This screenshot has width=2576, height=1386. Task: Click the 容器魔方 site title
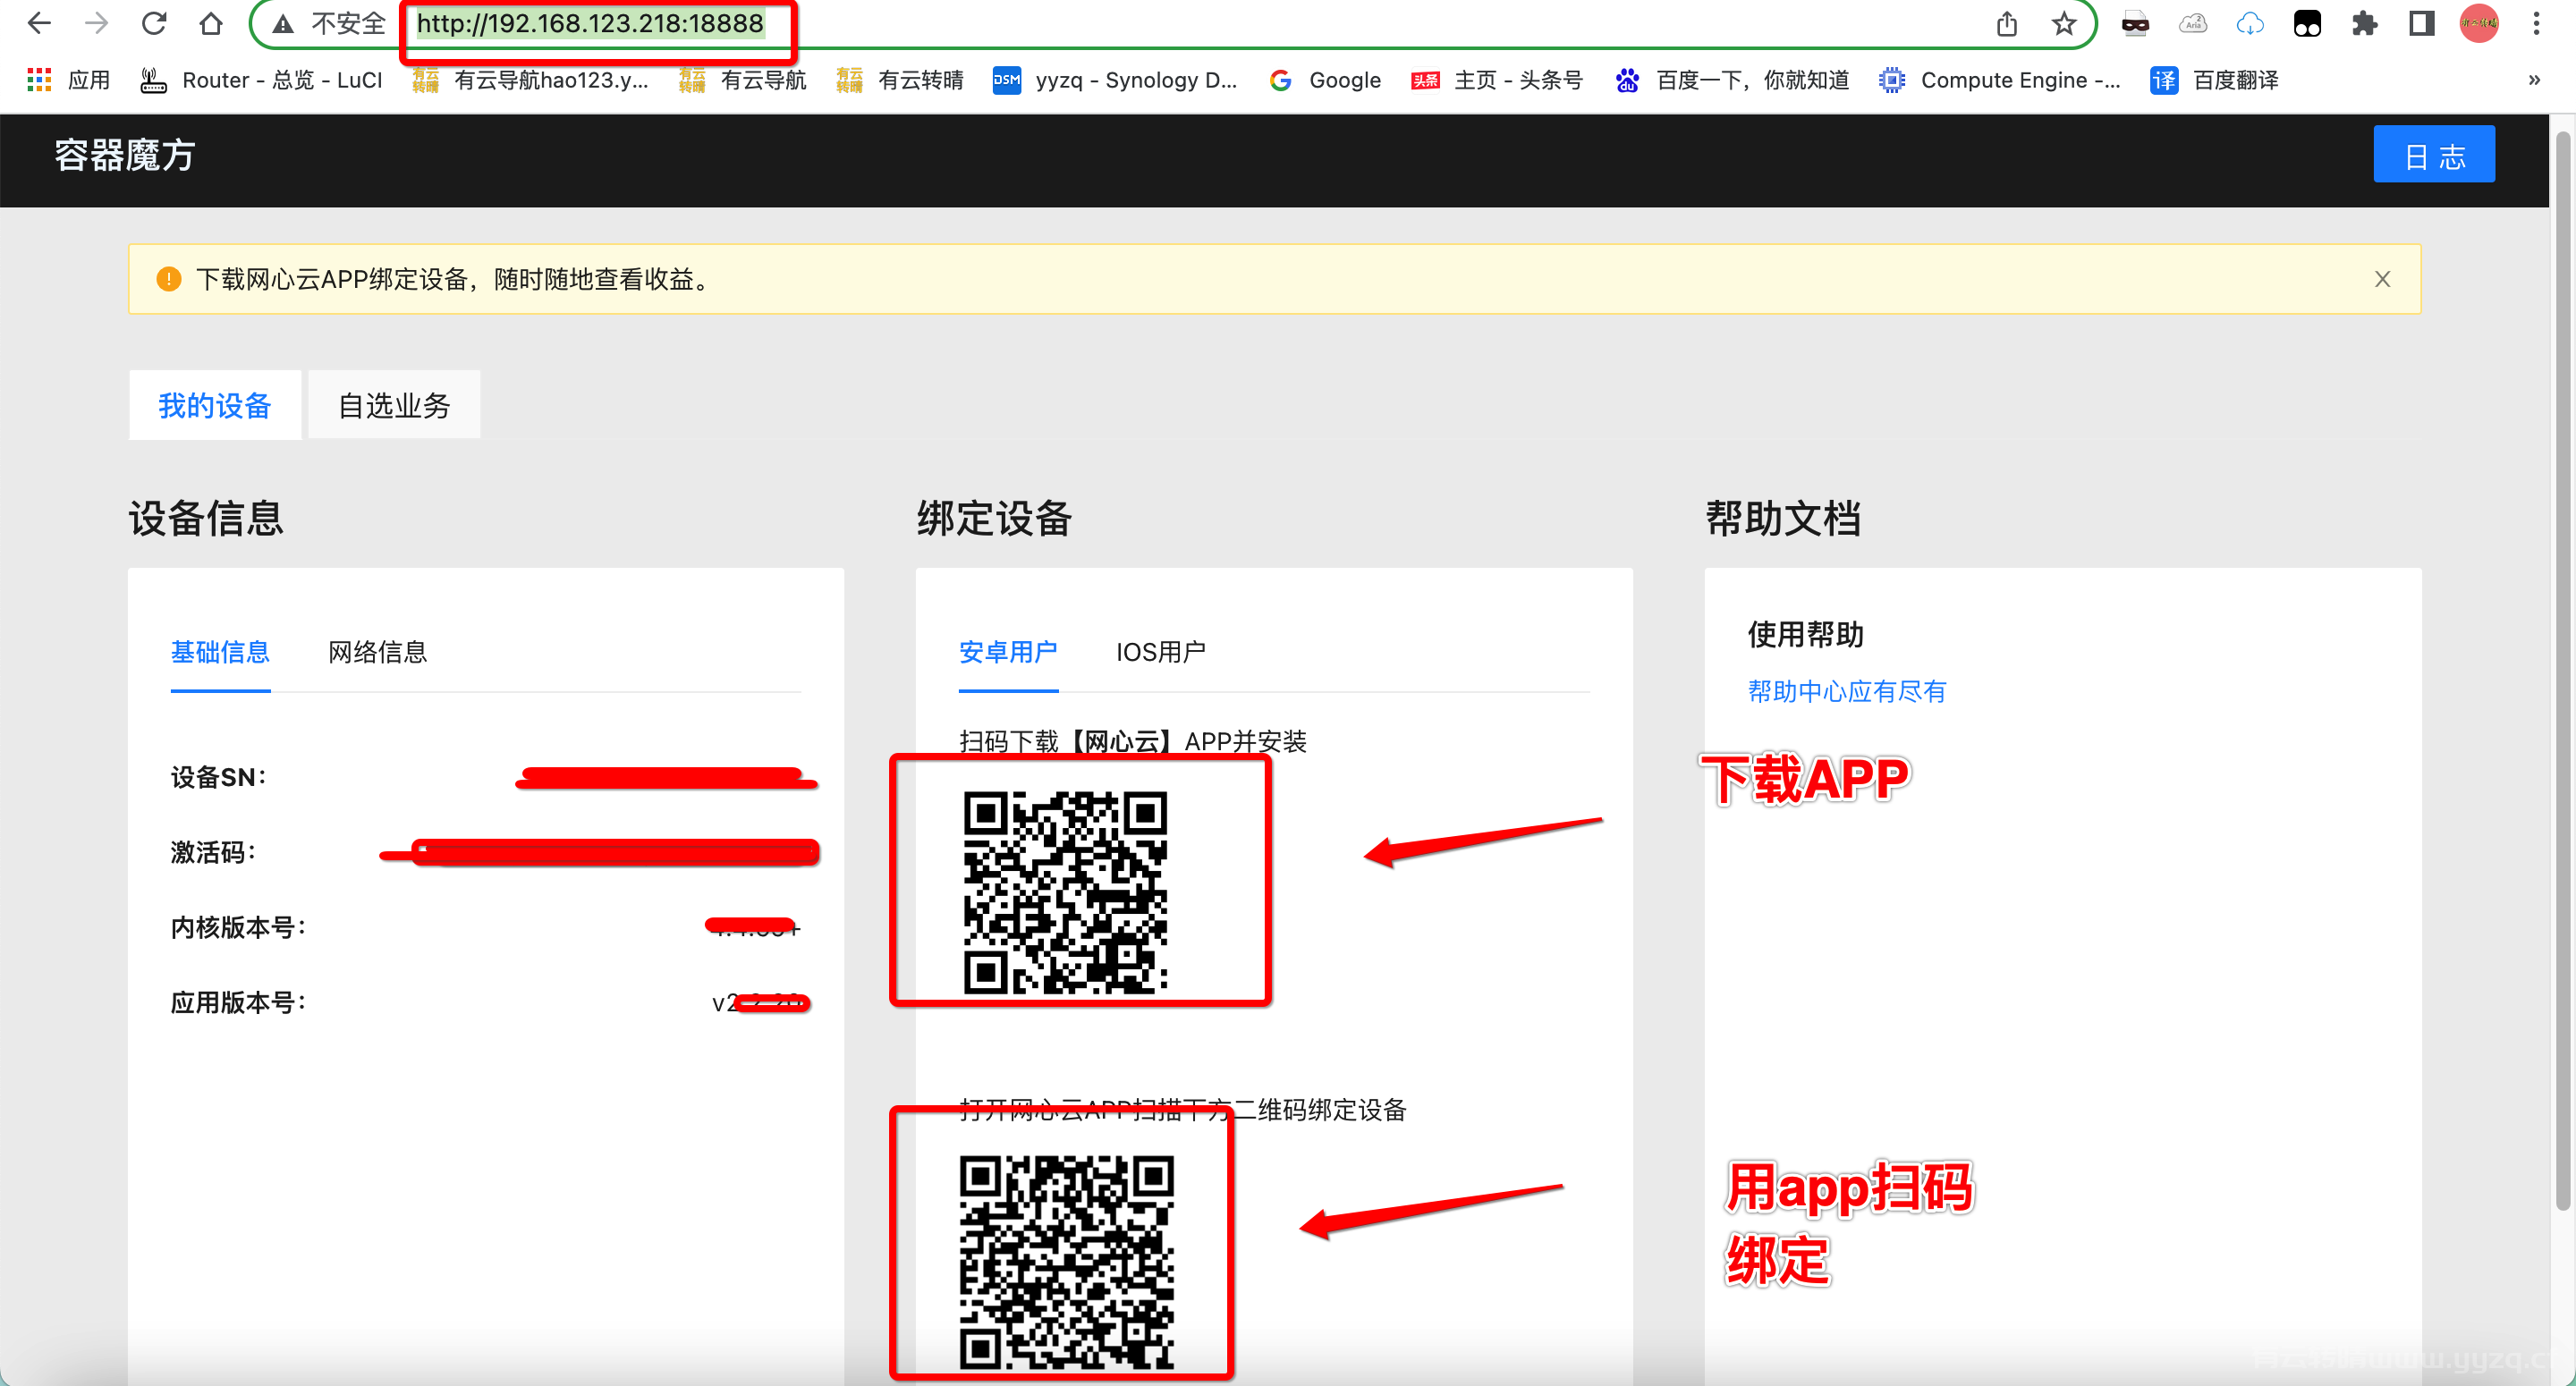(x=124, y=155)
